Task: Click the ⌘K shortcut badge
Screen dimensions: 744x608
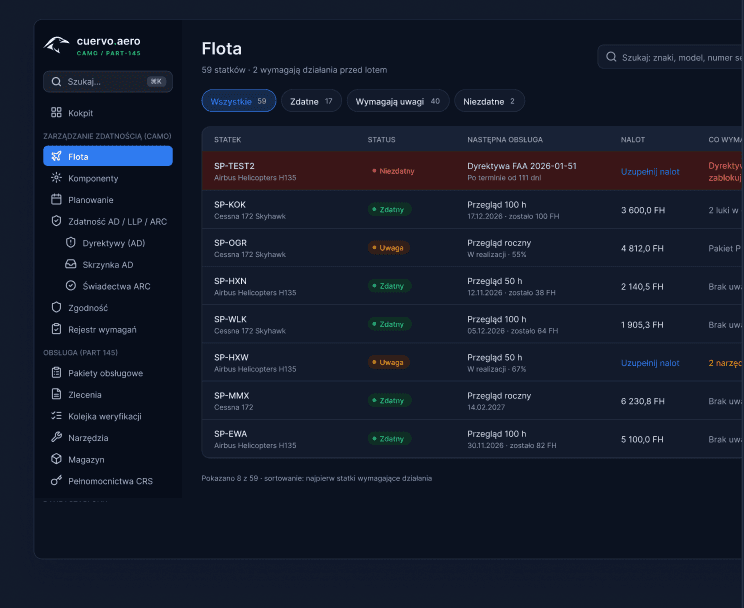Action: point(156,82)
